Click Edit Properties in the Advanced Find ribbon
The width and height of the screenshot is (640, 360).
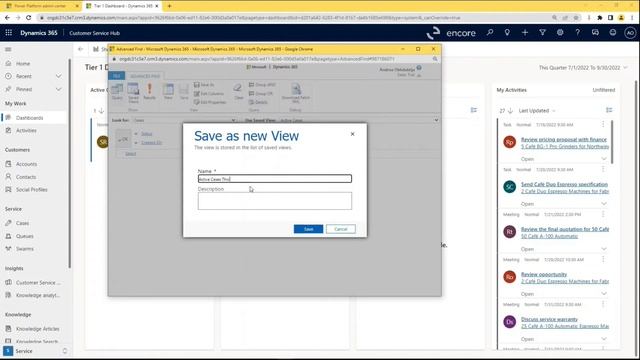pos(210,102)
